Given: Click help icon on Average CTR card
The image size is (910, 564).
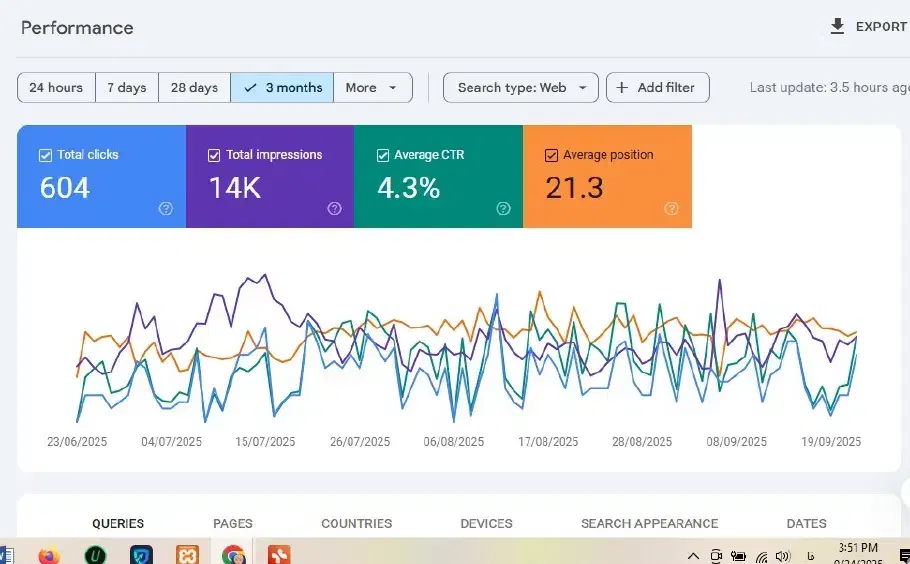Looking at the screenshot, I should (x=503, y=208).
